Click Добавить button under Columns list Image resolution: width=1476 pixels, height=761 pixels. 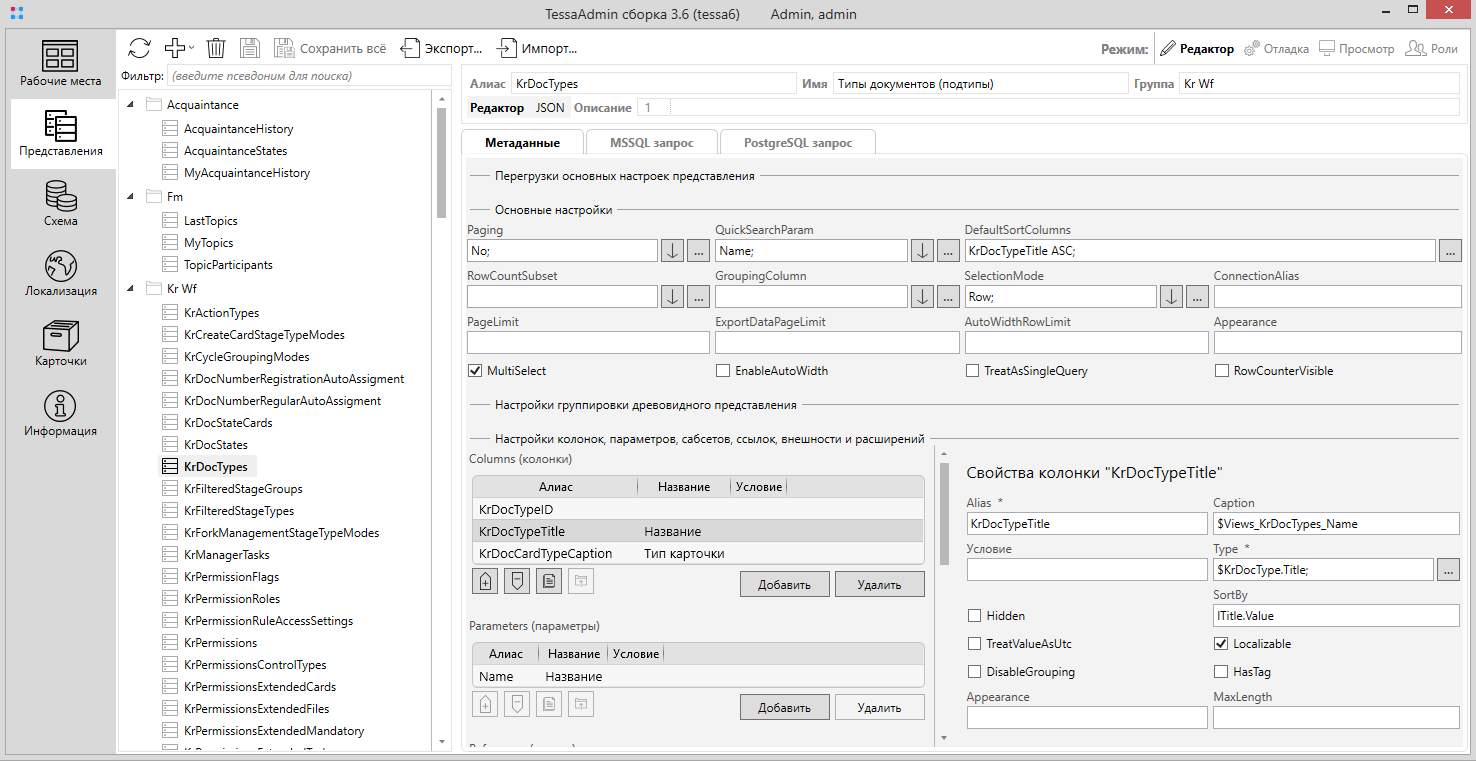[x=784, y=584]
